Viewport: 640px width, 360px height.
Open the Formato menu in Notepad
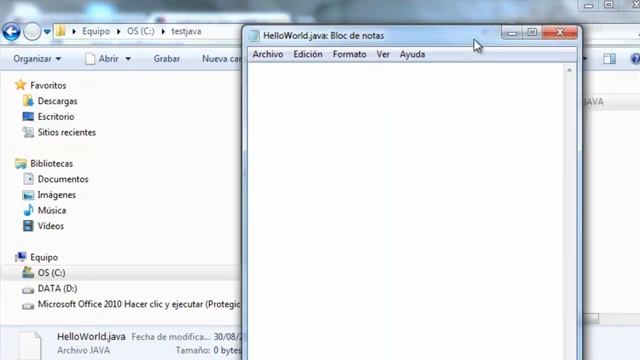click(349, 54)
